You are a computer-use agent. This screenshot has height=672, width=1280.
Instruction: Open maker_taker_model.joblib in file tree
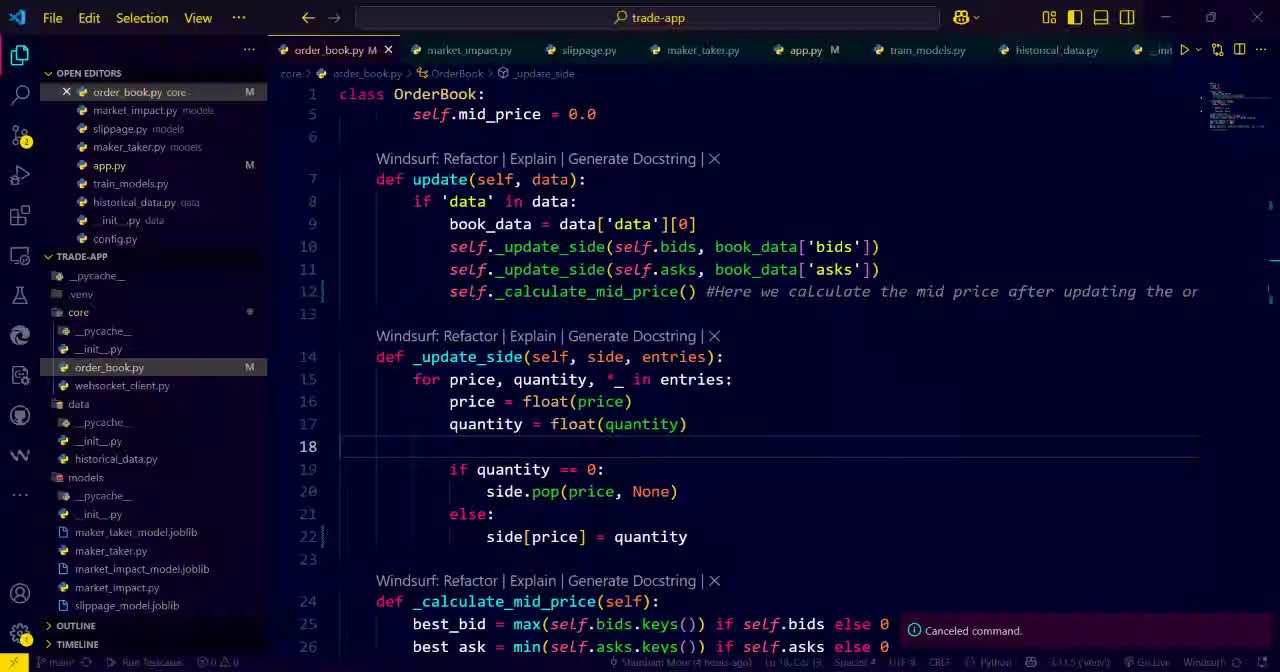tap(136, 532)
